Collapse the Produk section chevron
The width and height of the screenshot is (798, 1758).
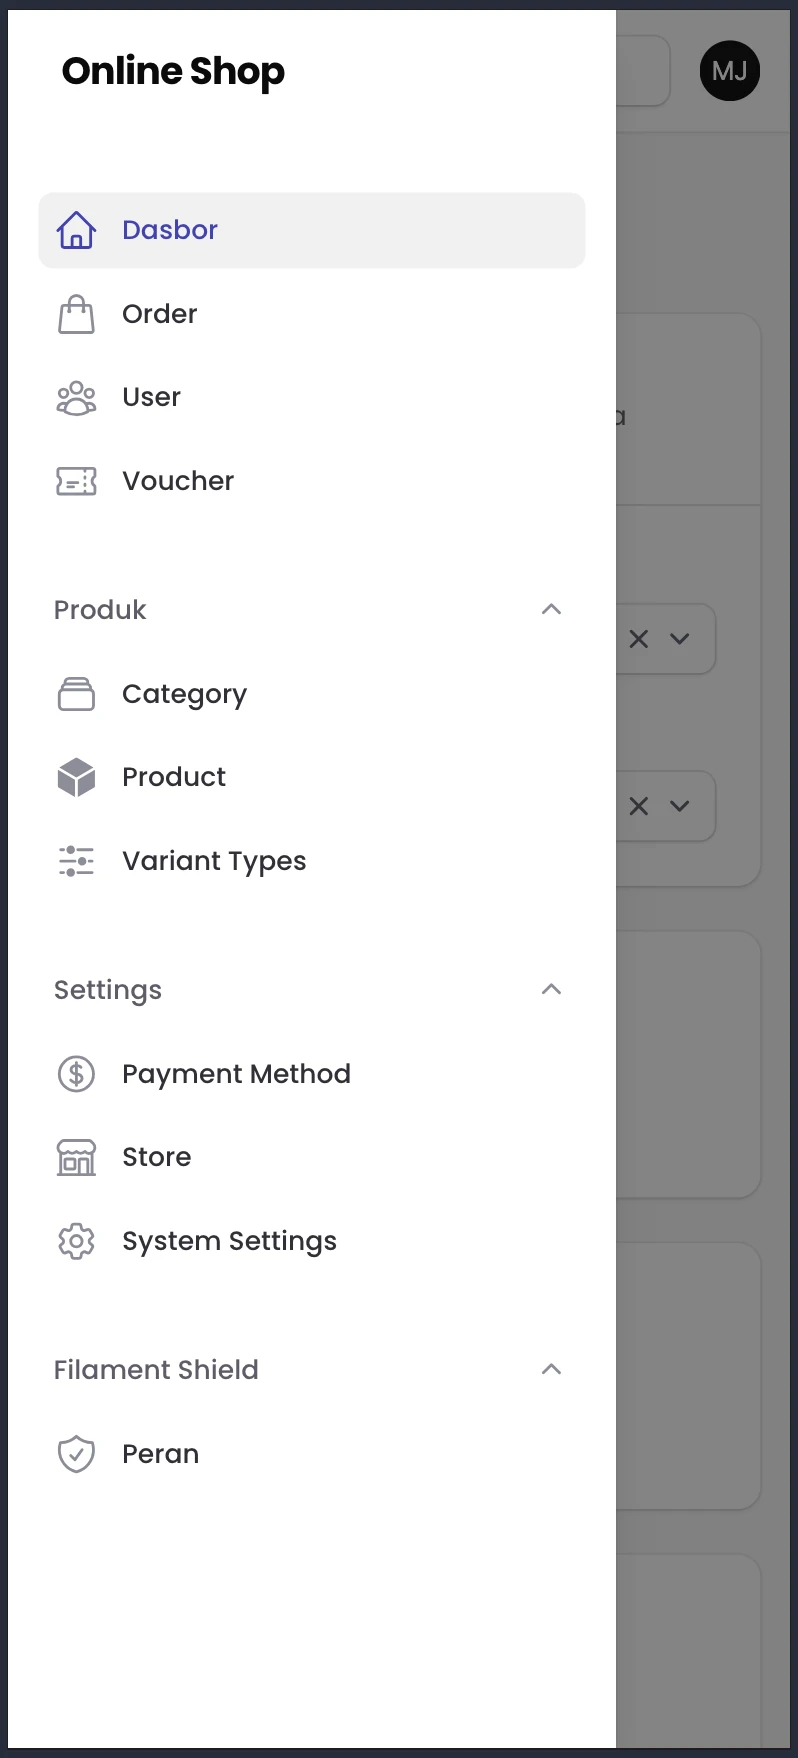click(x=551, y=609)
